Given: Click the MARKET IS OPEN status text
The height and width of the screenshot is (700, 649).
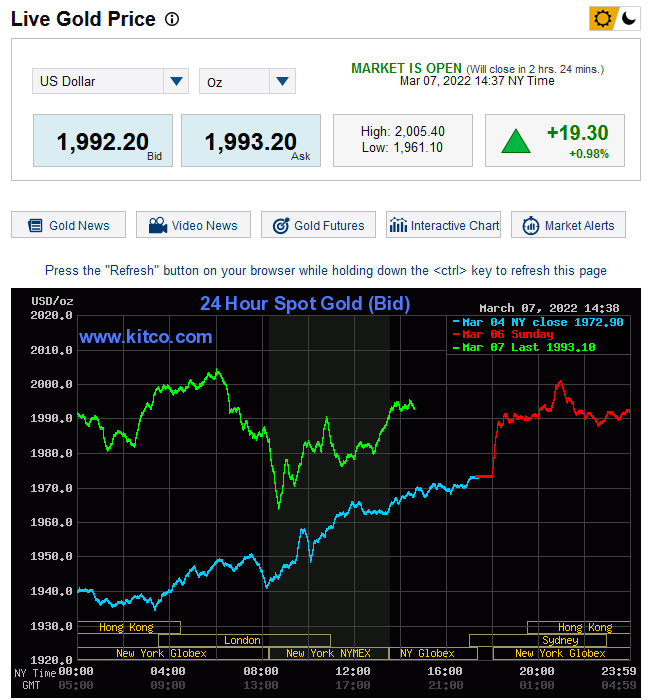Looking at the screenshot, I should [406, 68].
